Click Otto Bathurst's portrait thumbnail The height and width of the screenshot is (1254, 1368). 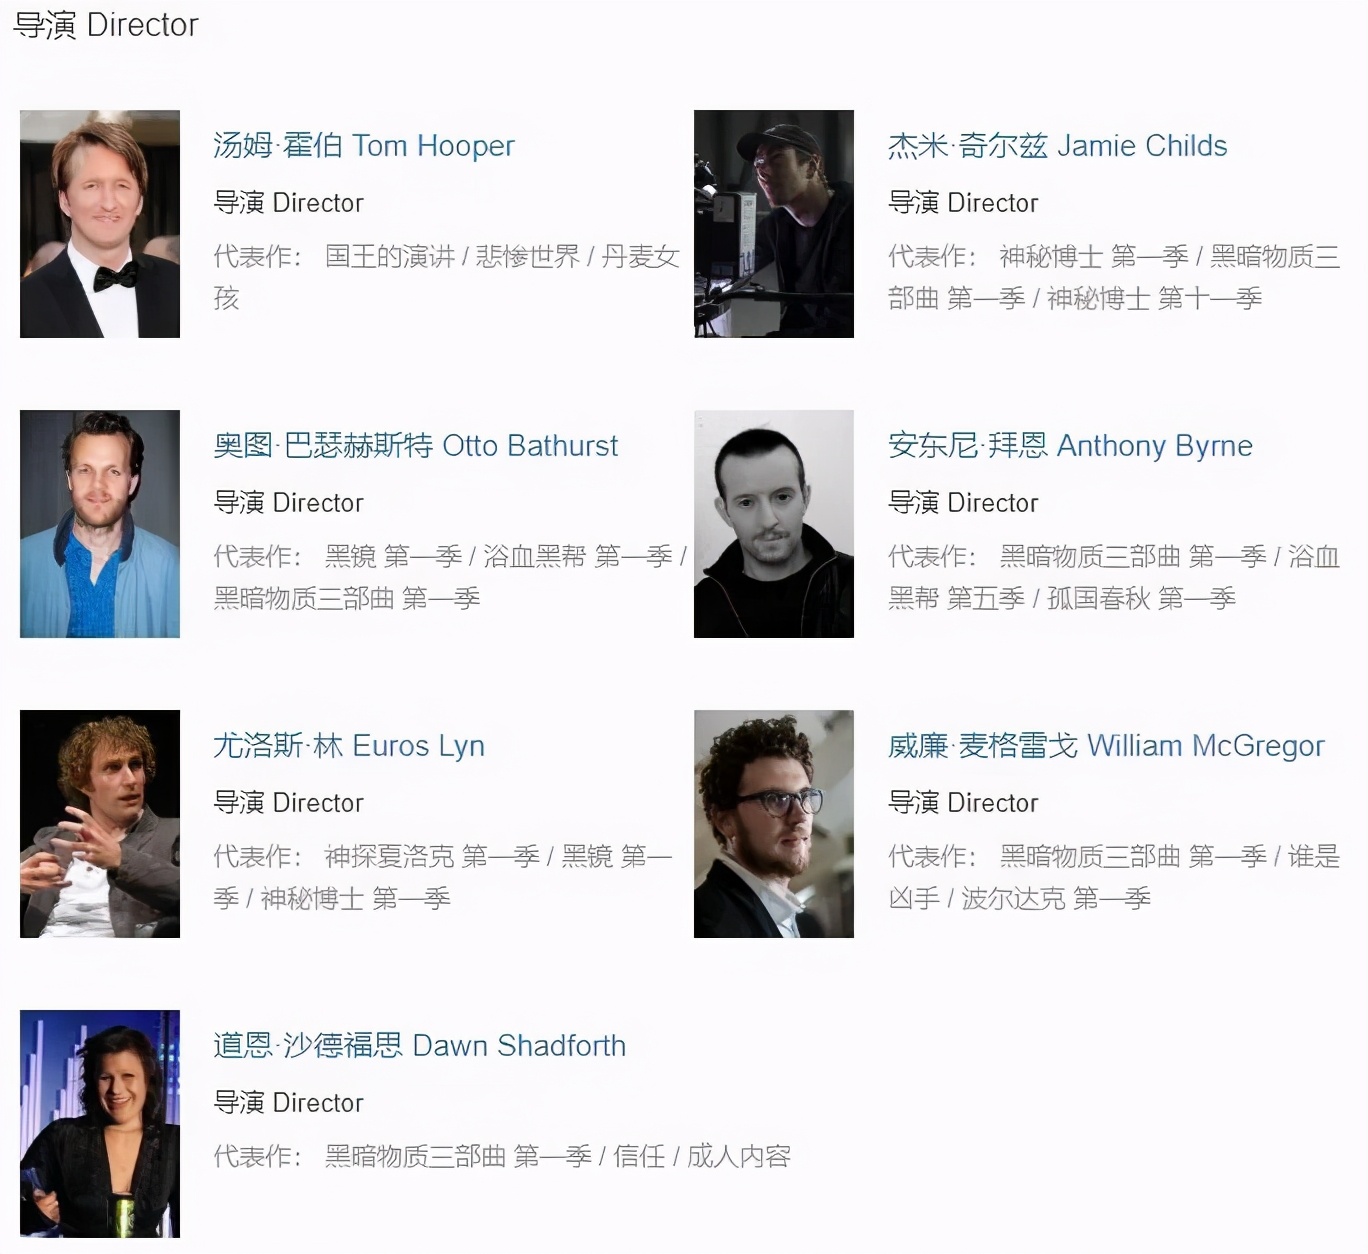tap(100, 524)
